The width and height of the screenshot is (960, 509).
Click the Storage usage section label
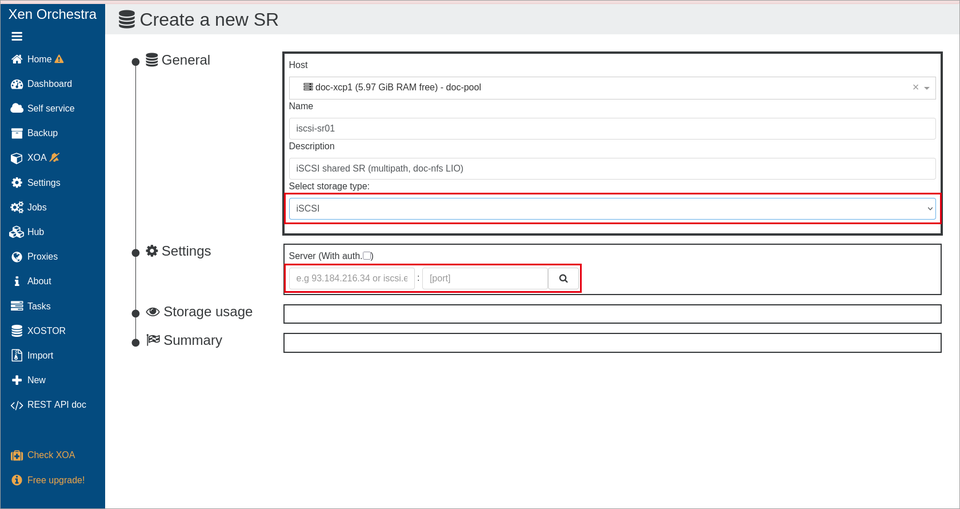tap(208, 312)
